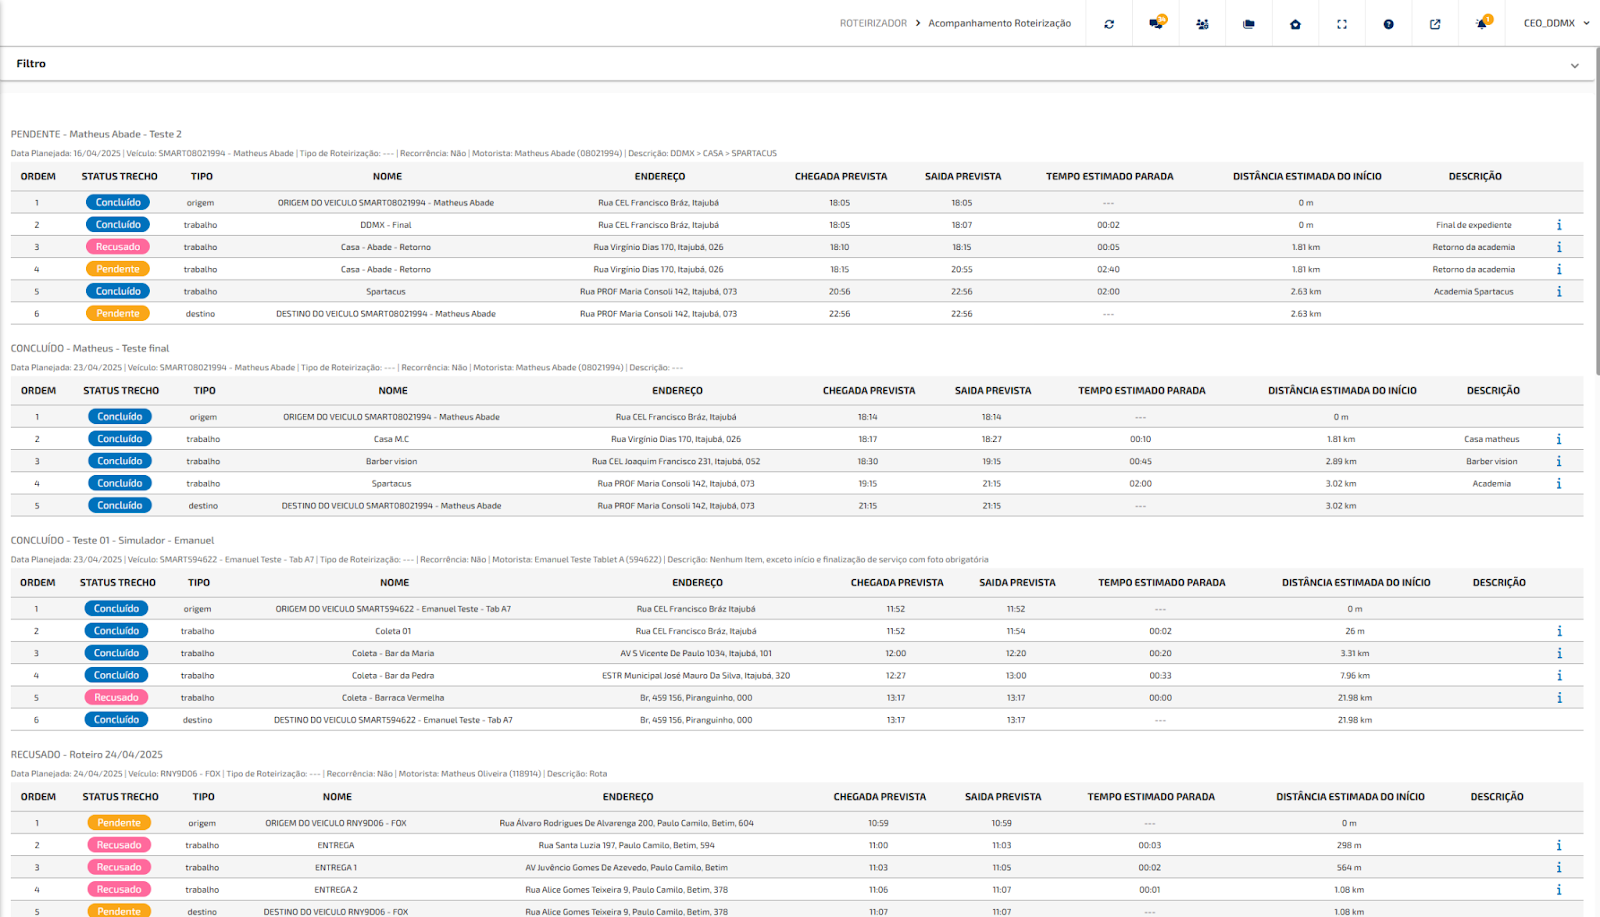The height and width of the screenshot is (917, 1600).
Task: Select heading 'CONCLUÍDO - Matheus - Teste final'
Action: pos(90,348)
